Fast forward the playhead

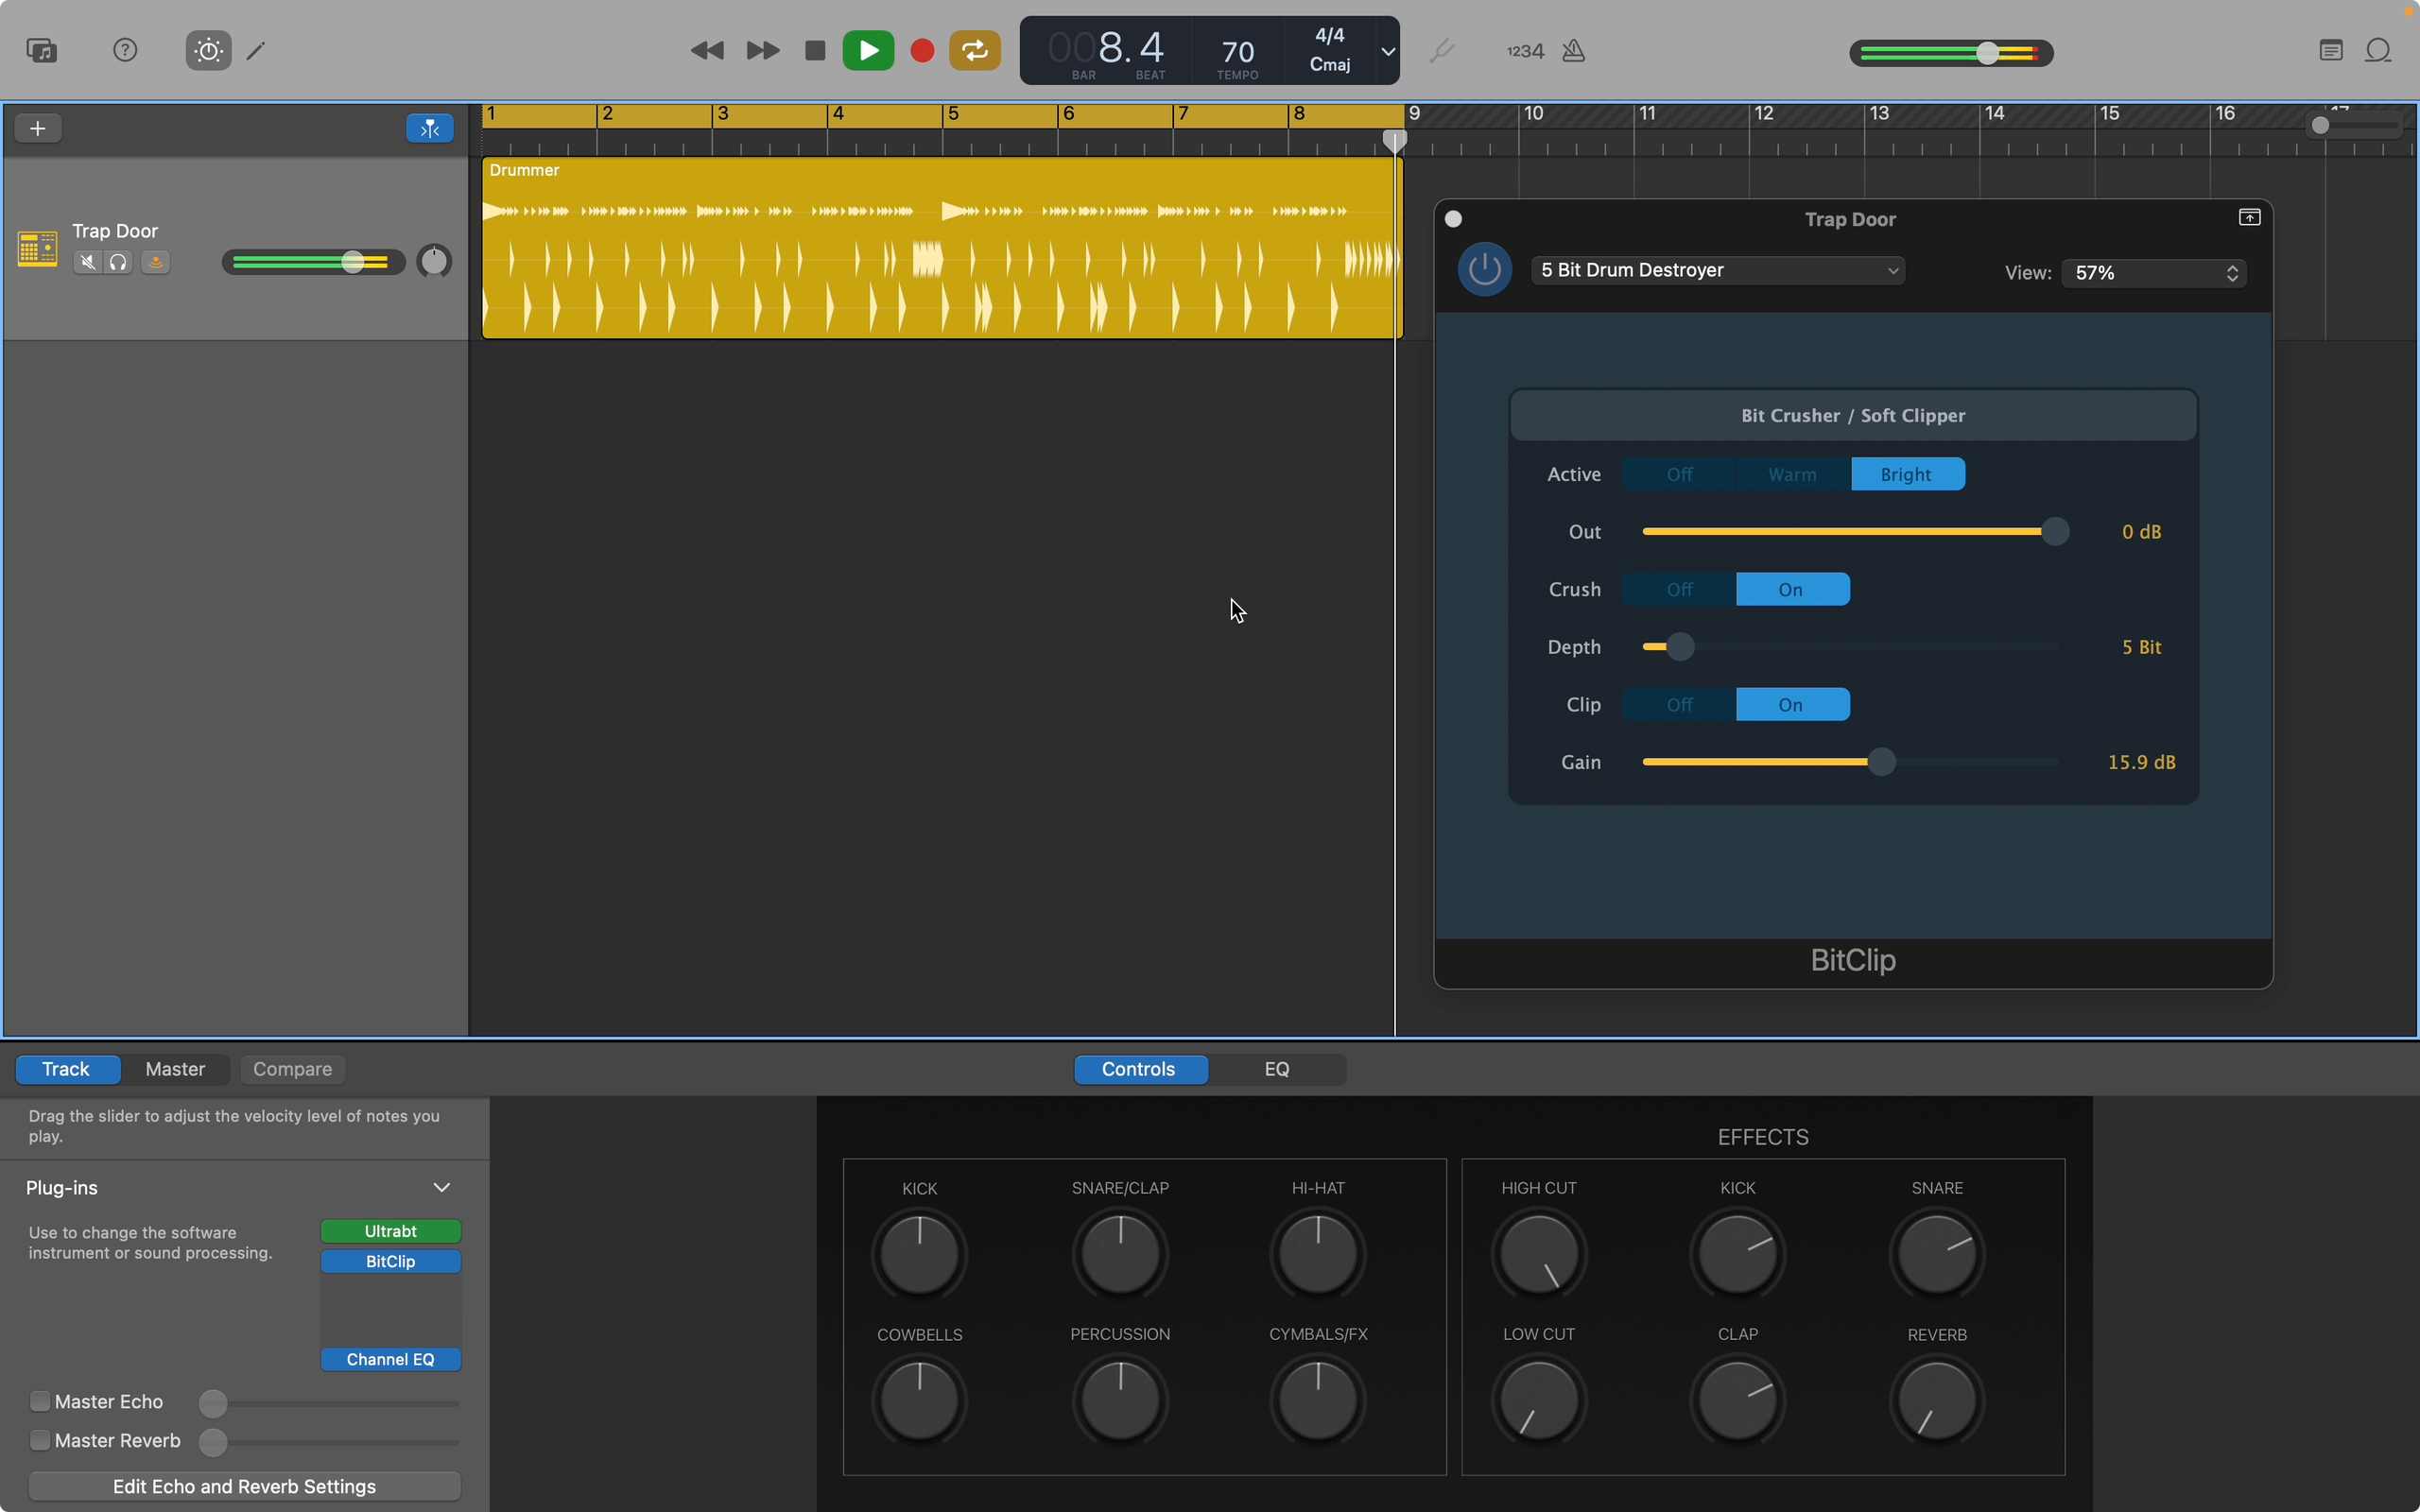pyautogui.click(x=762, y=50)
